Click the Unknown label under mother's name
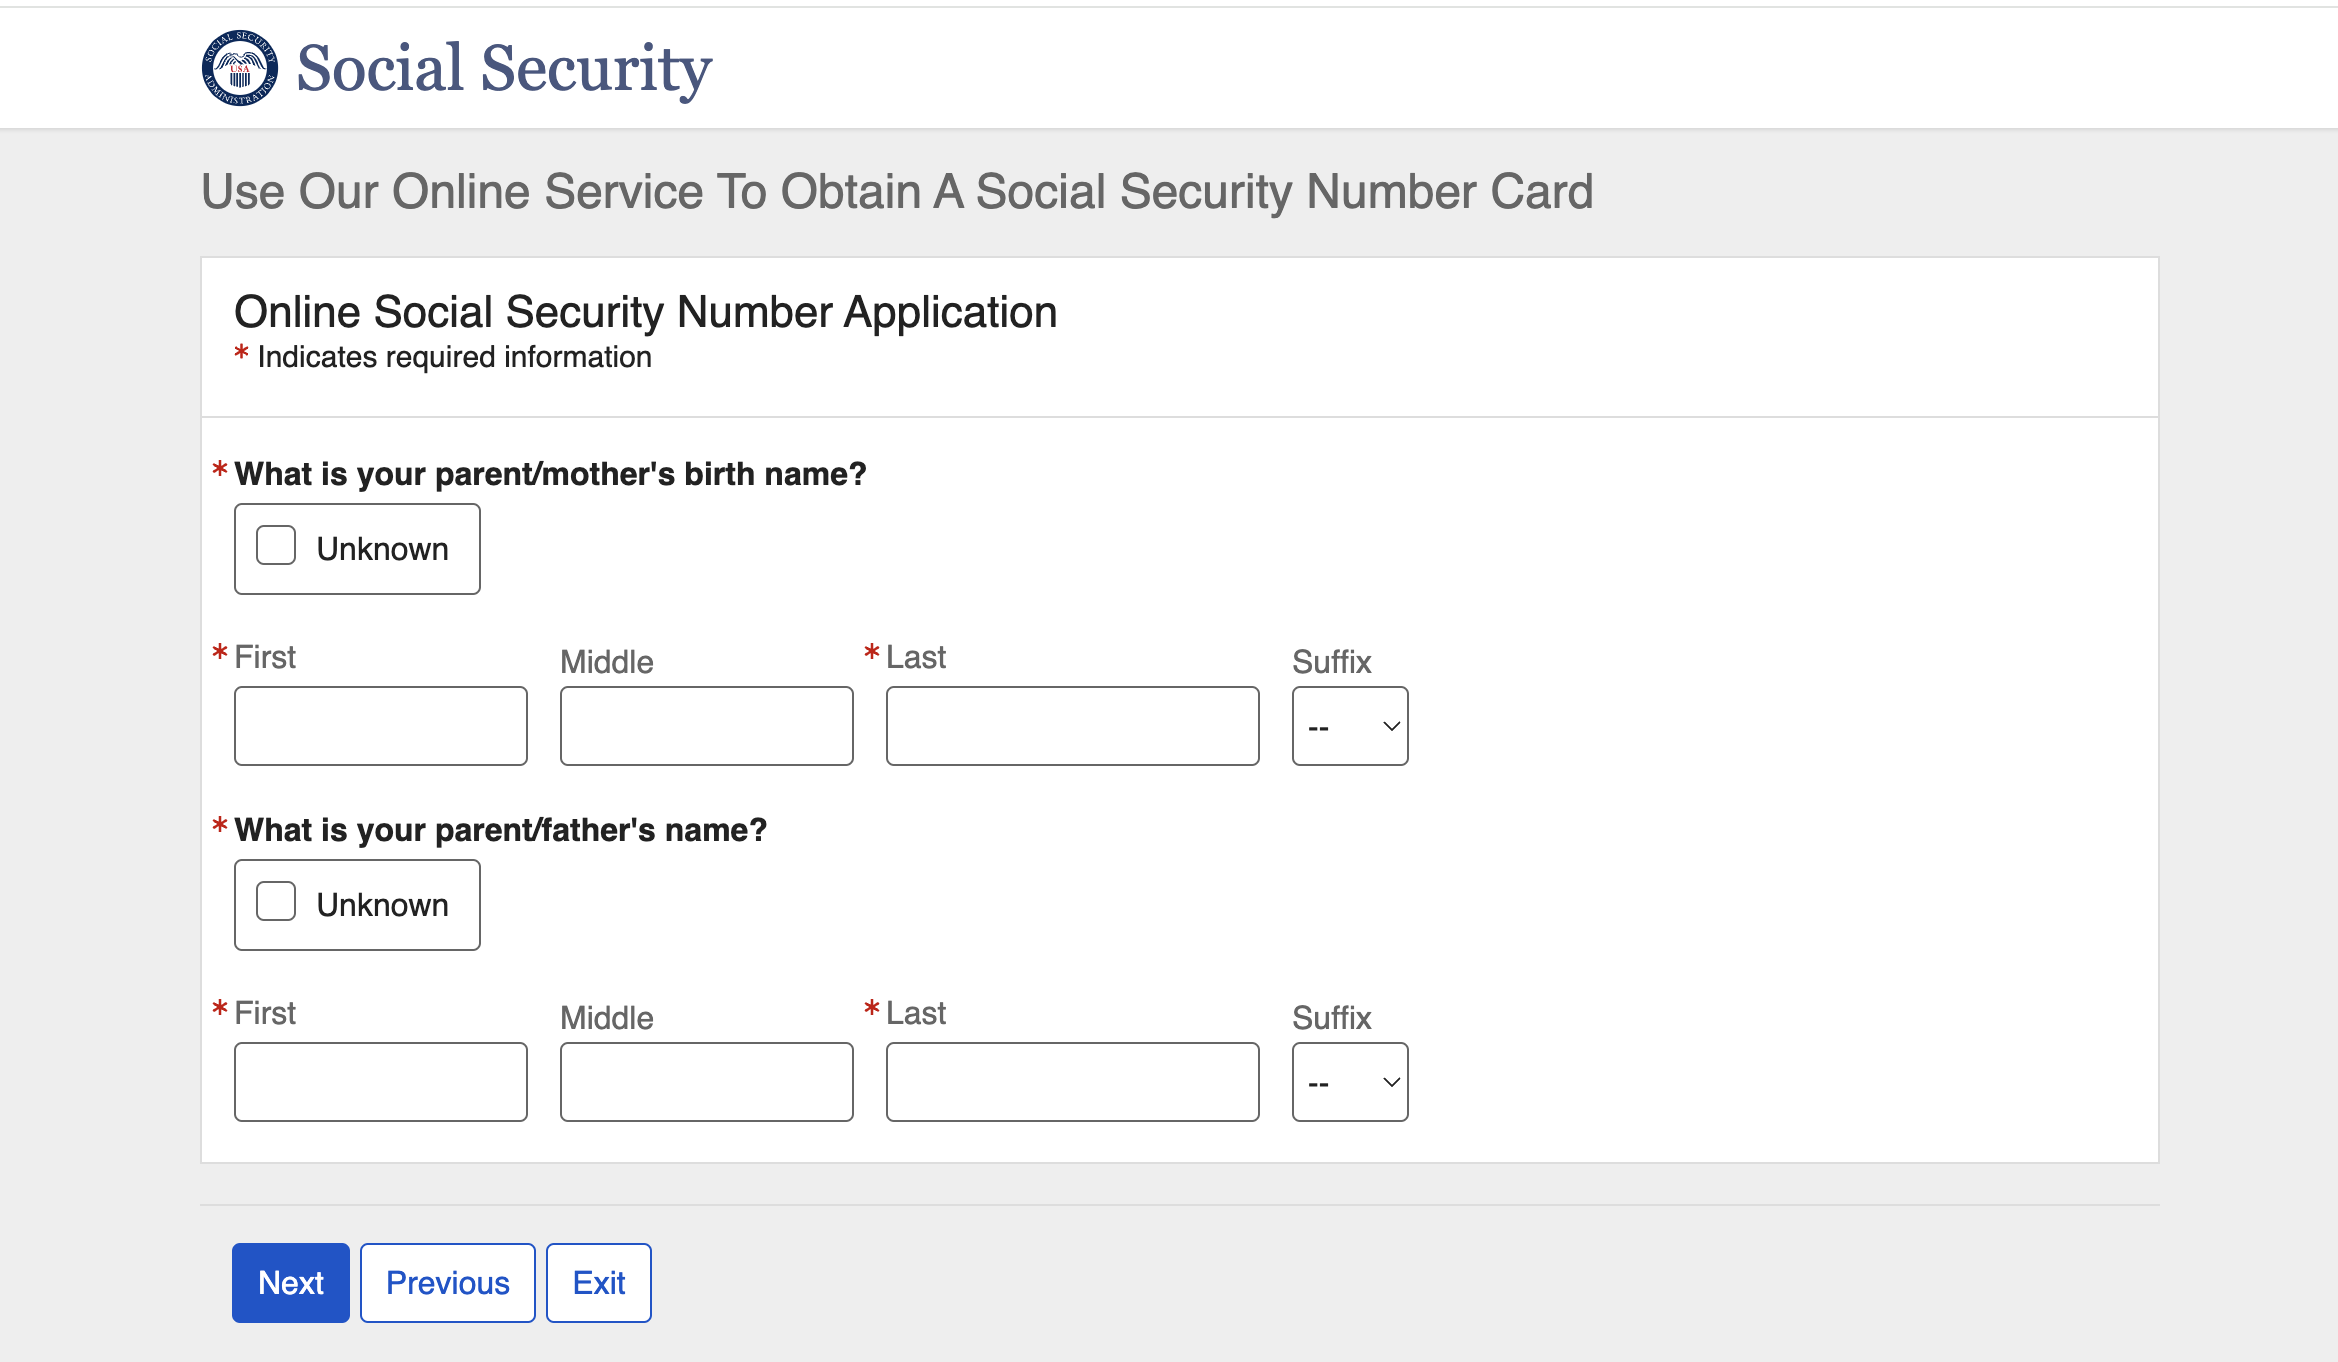 pyautogui.click(x=383, y=549)
